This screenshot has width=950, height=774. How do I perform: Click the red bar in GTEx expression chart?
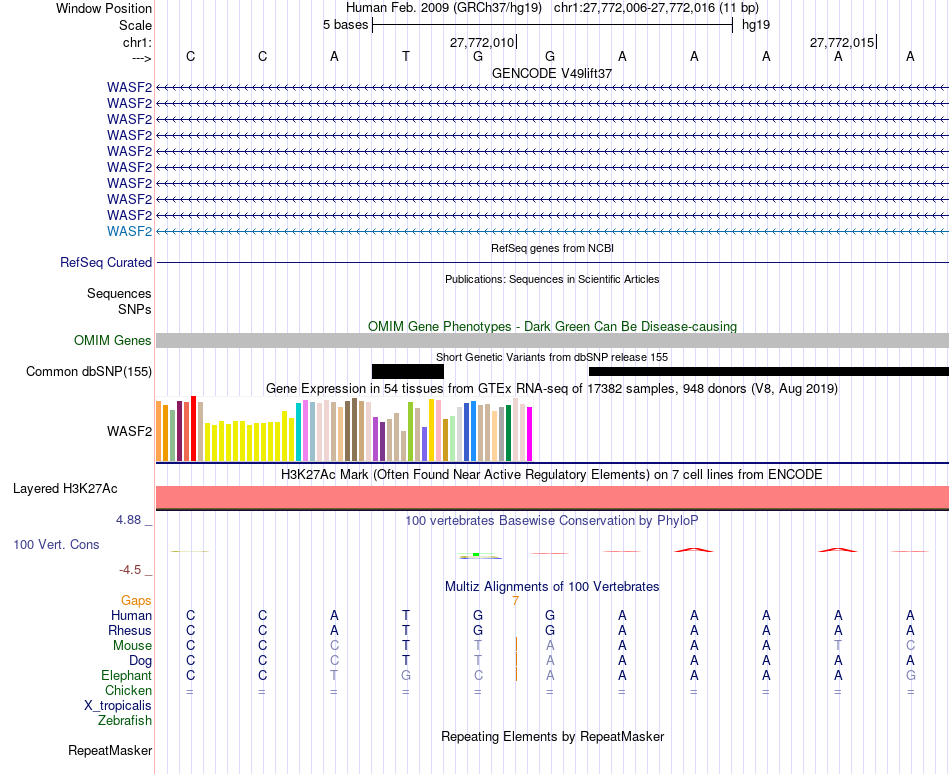click(x=194, y=429)
